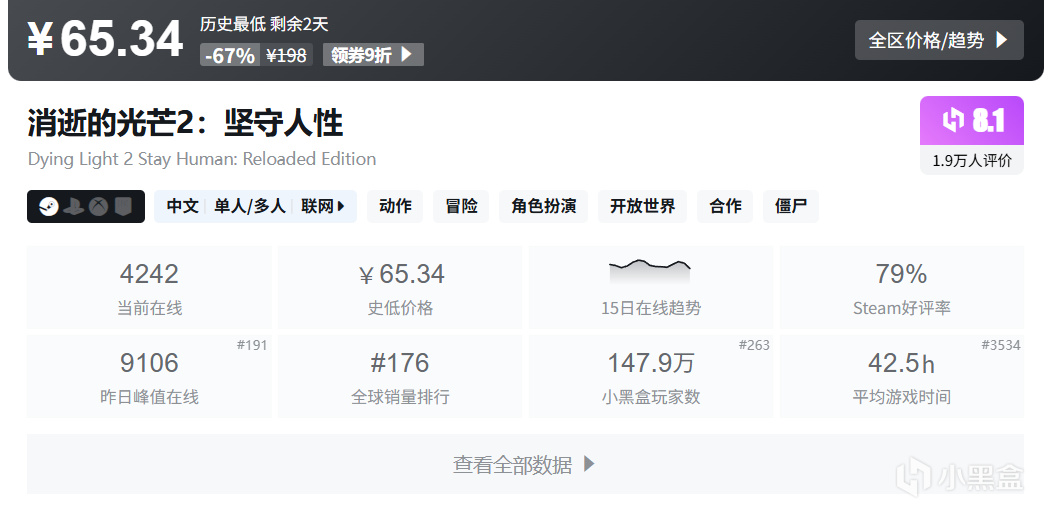
Task: Select the Steam platform icon
Action: pyautogui.click(x=48, y=206)
